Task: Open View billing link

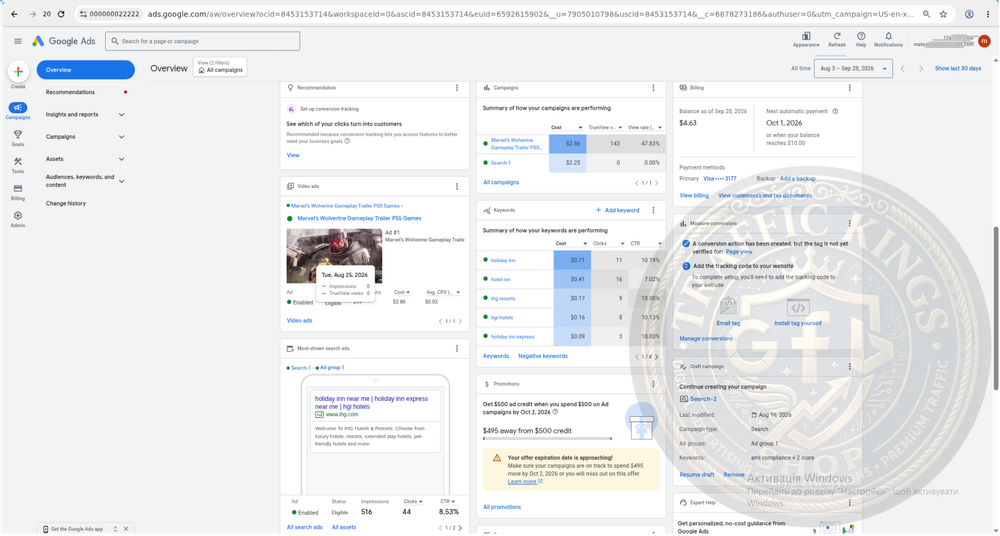Action: tap(694, 196)
